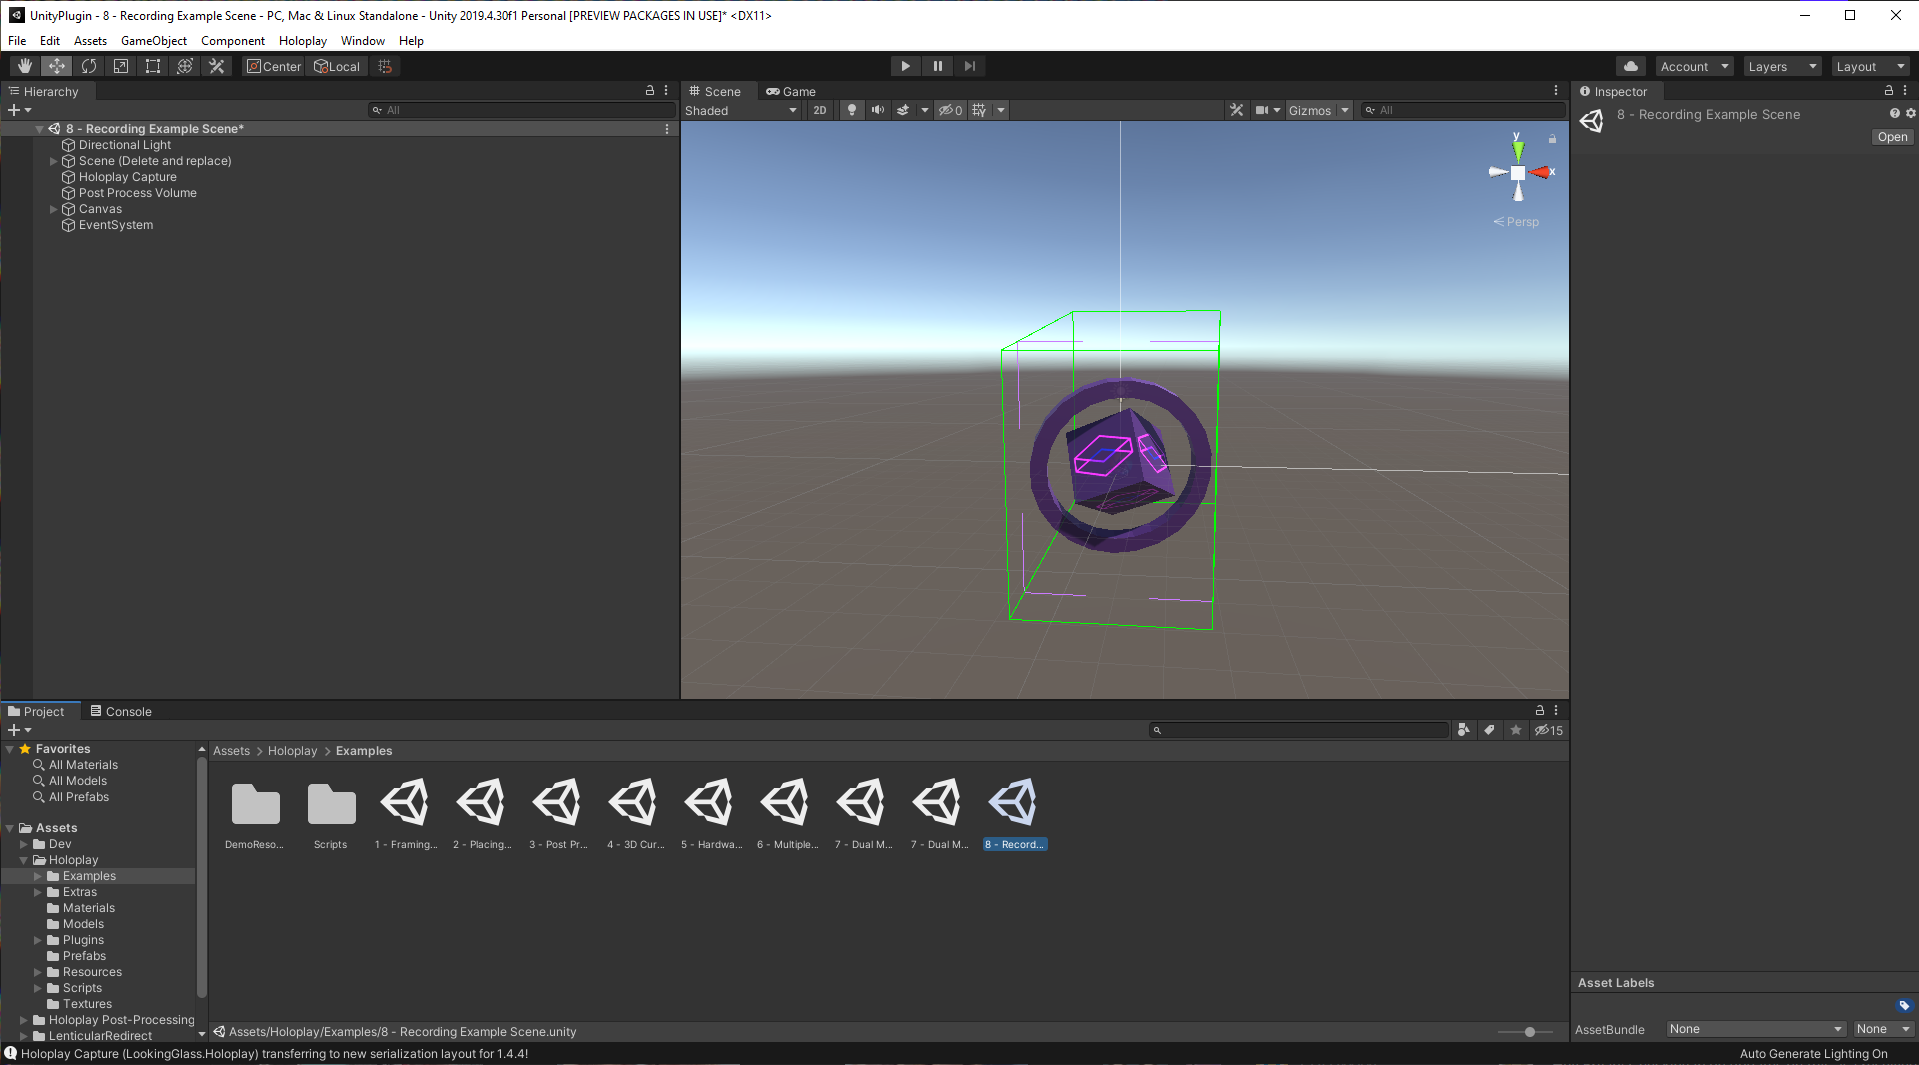The height and width of the screenshot is (1065, 1919).
Task: Adjust the project icon size slider
Action: pyautogui.click(x=1528, y=1031)
